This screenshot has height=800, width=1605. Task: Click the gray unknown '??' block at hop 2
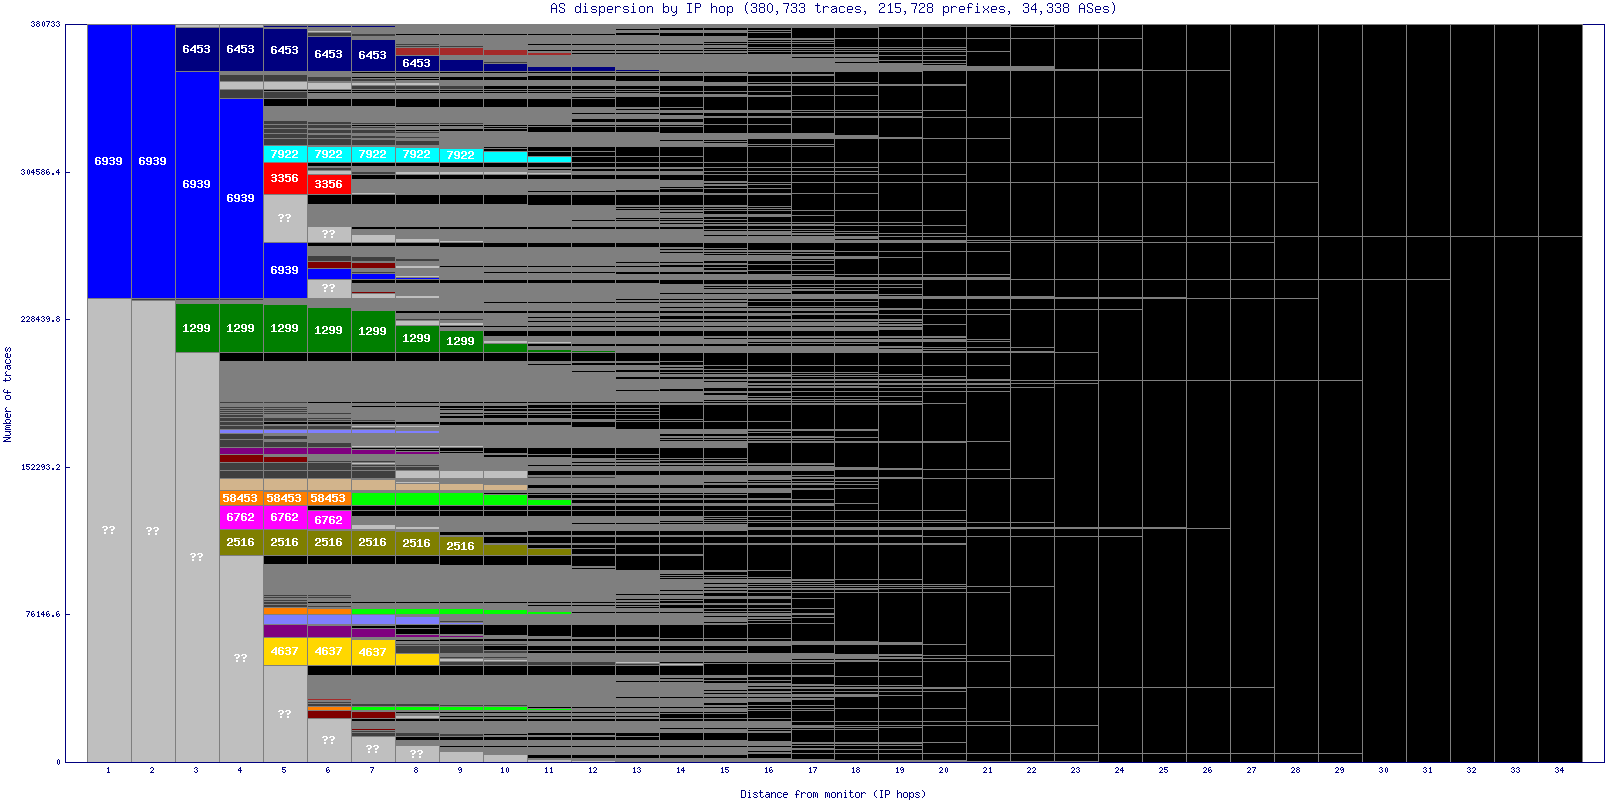click(153, 531)
